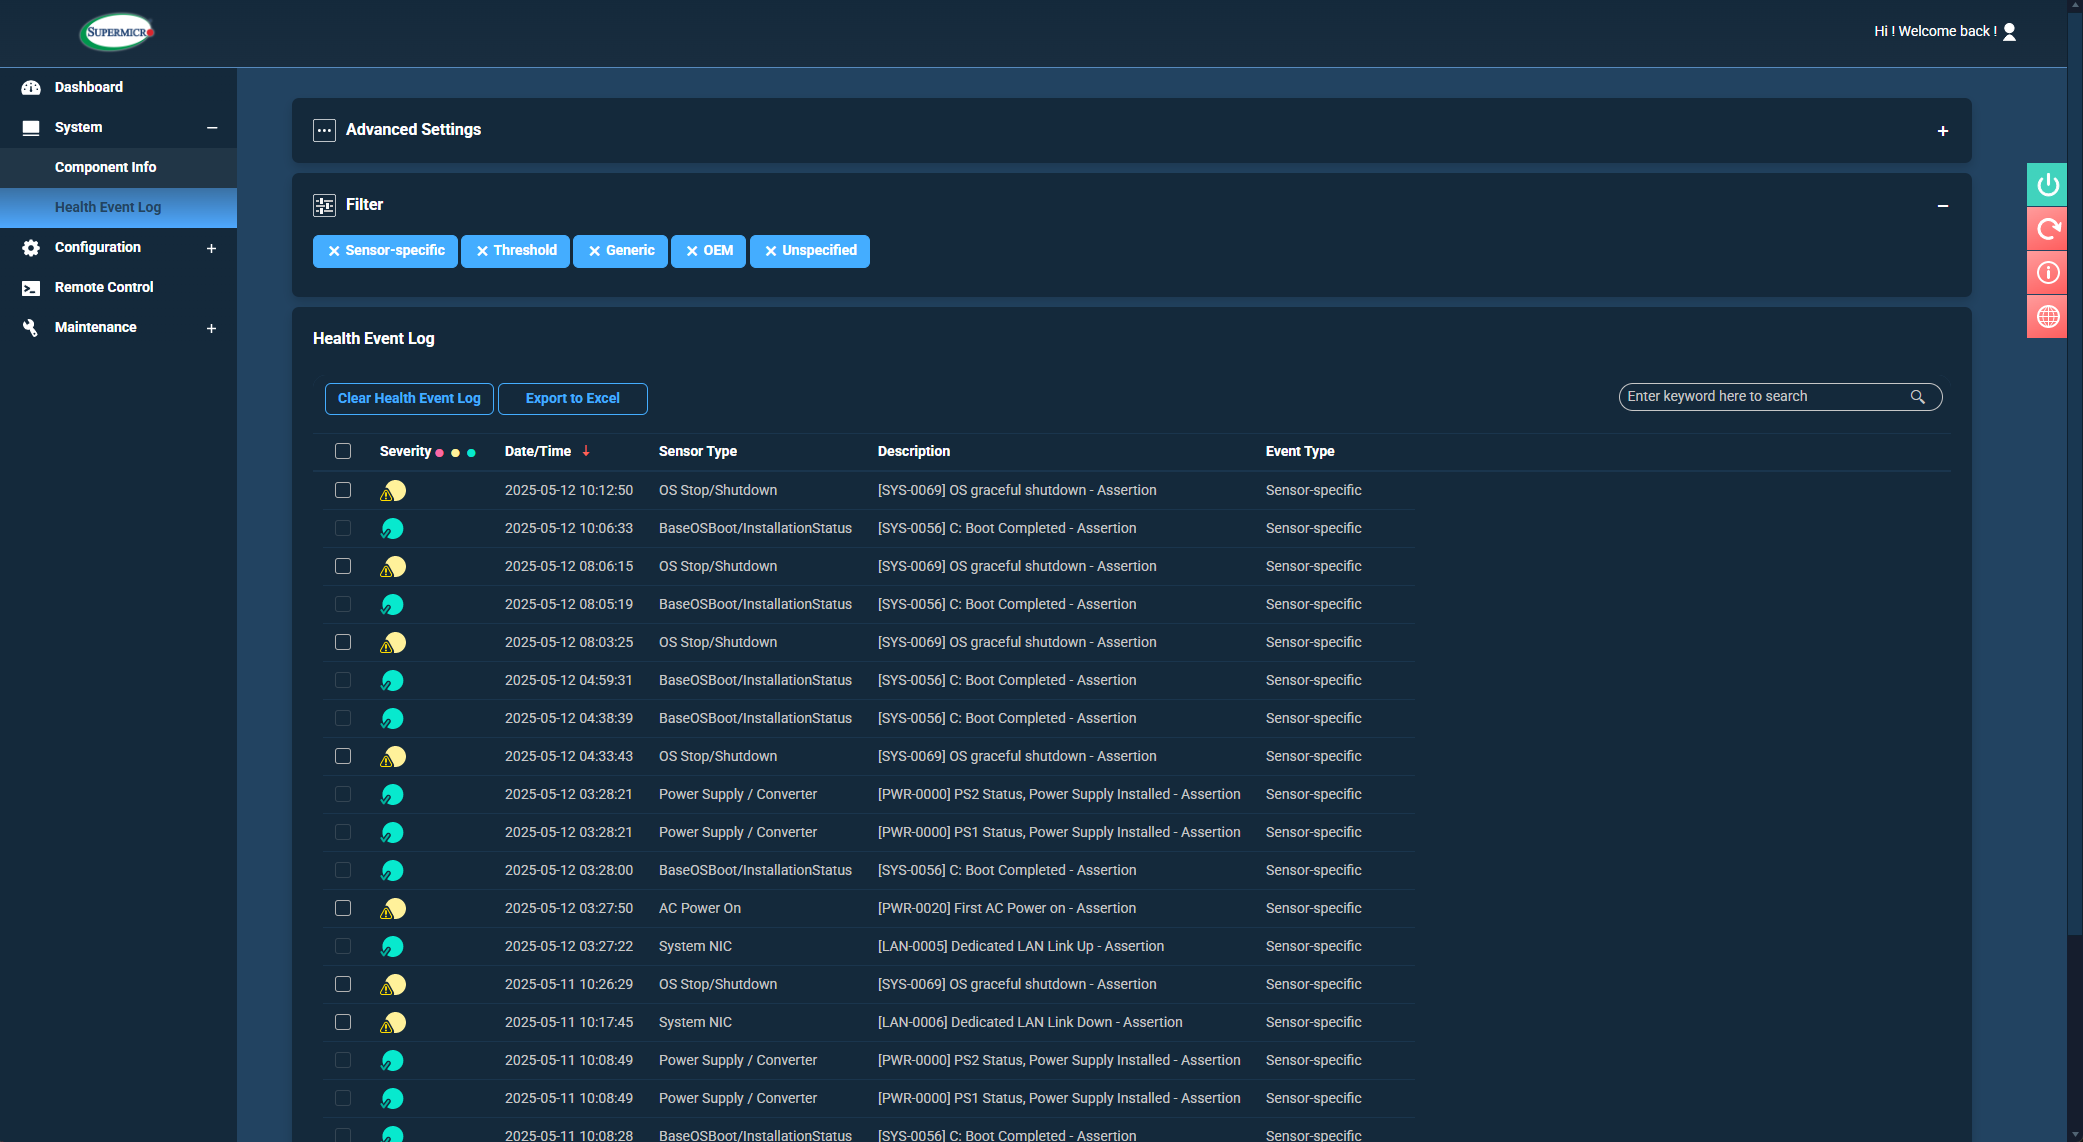
Task: Remove the Sensor-specific filter tag
Action: (x=334, y=251)
